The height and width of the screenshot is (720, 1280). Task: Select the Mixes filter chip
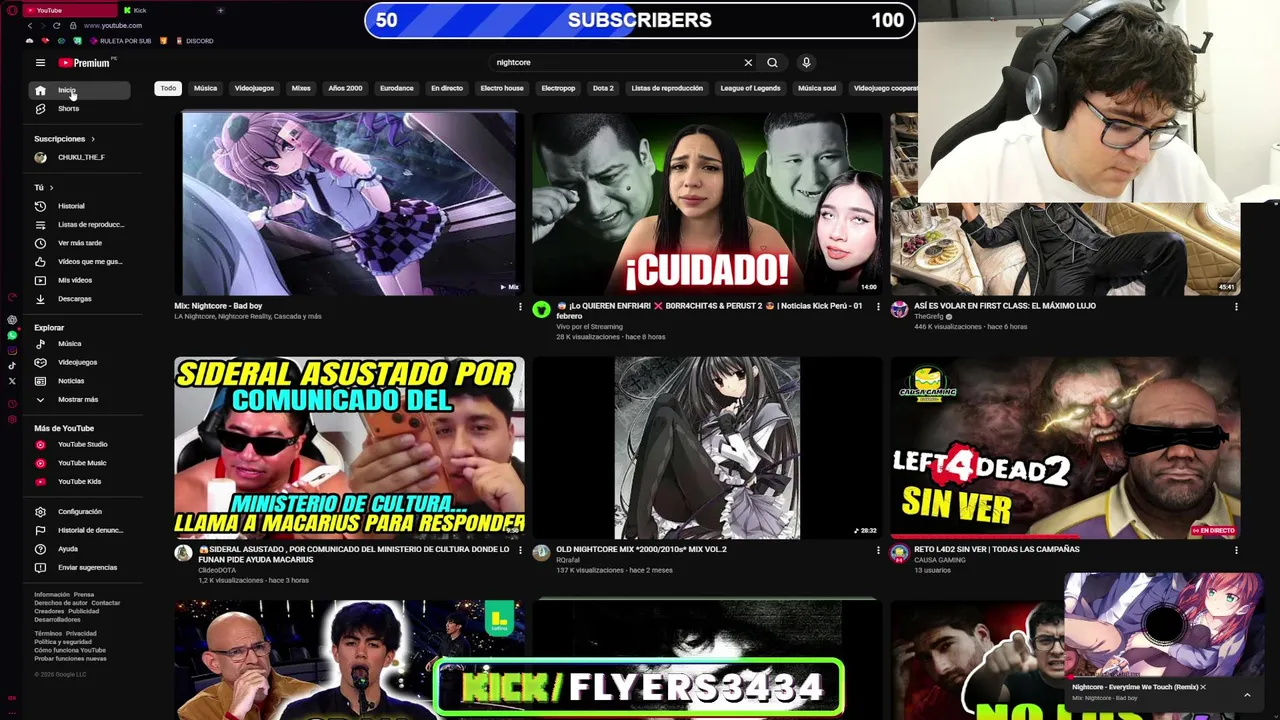[301, 88]
